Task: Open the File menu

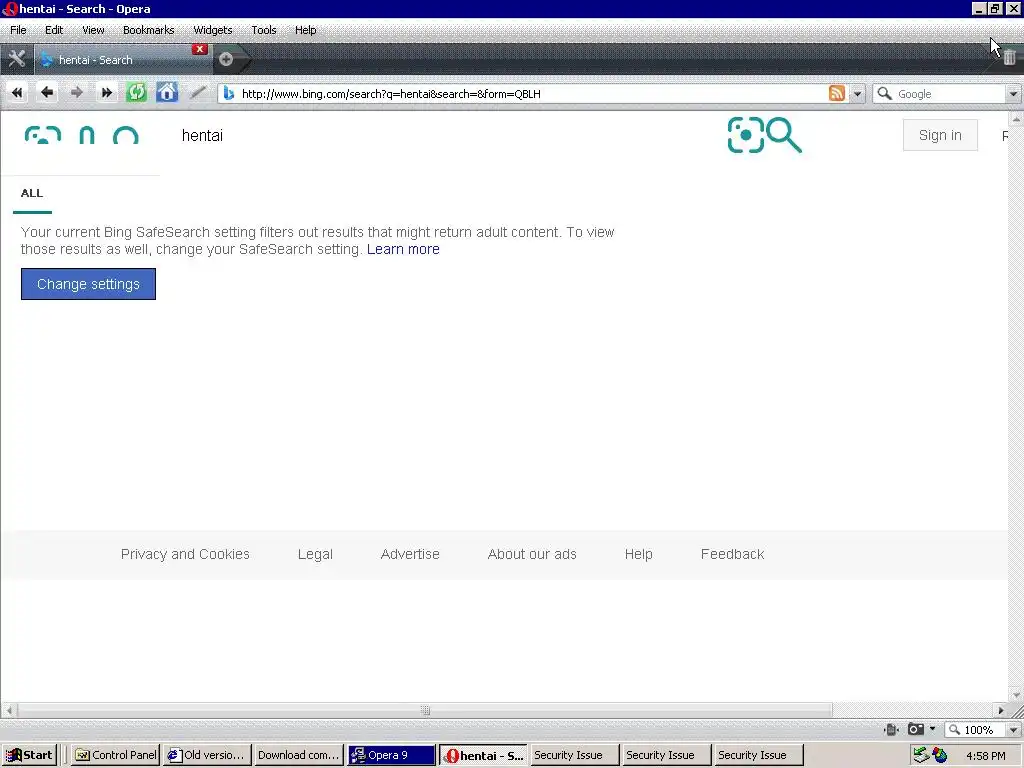Action: click(18, 30)
